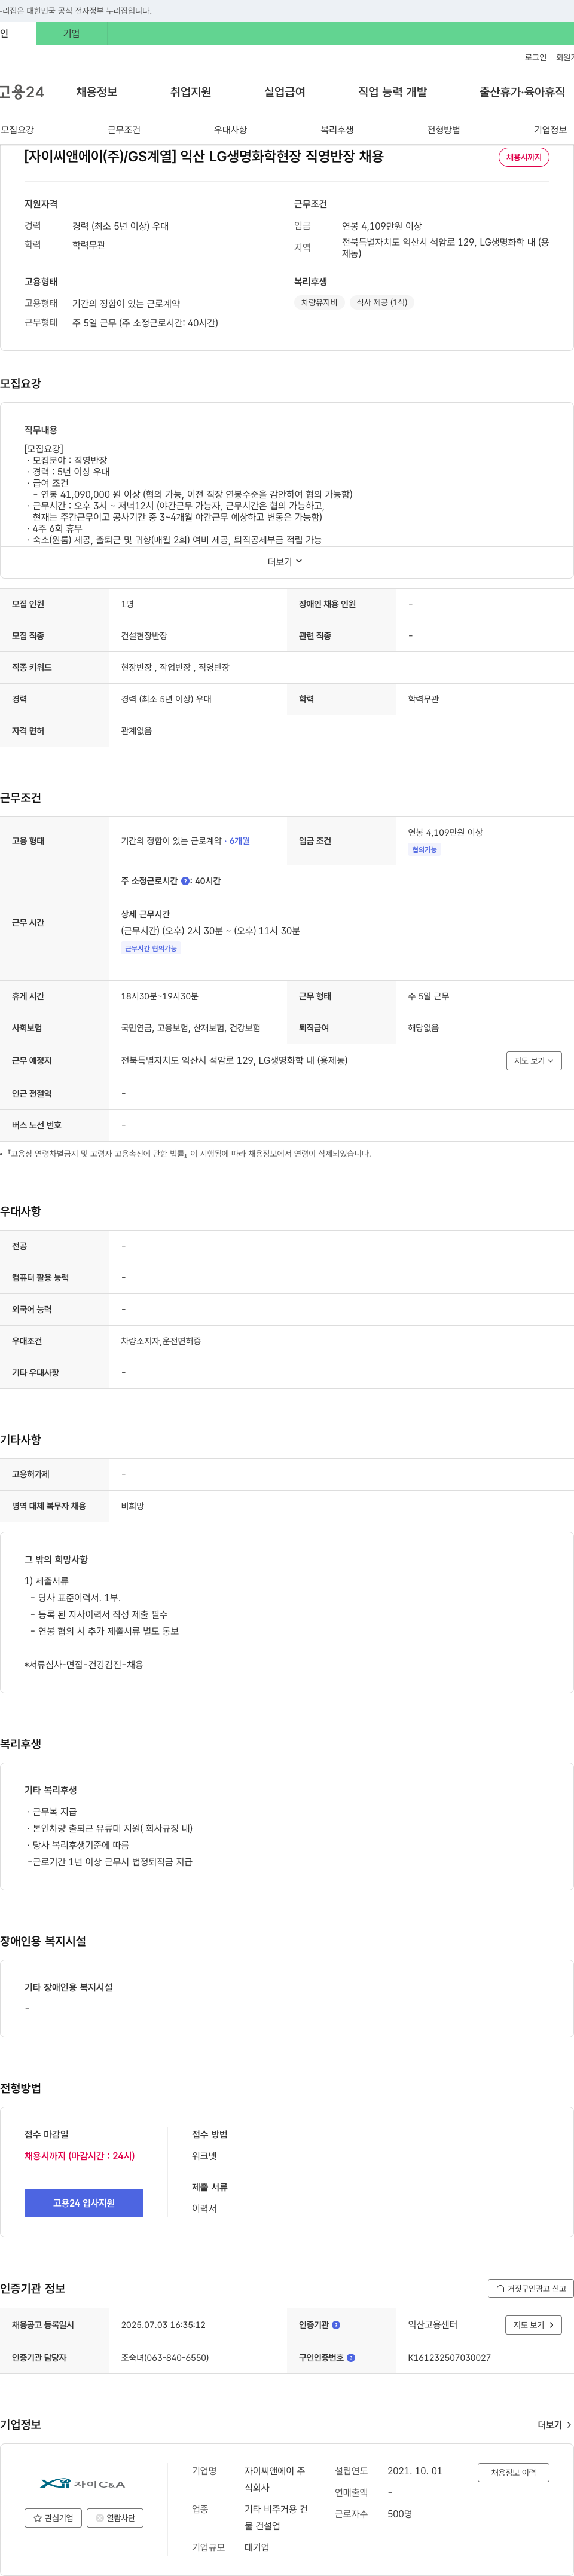Open the 출산휴가·육아휴직 menu
This screenshot has height=2576, width=574.
click(522, 92)
